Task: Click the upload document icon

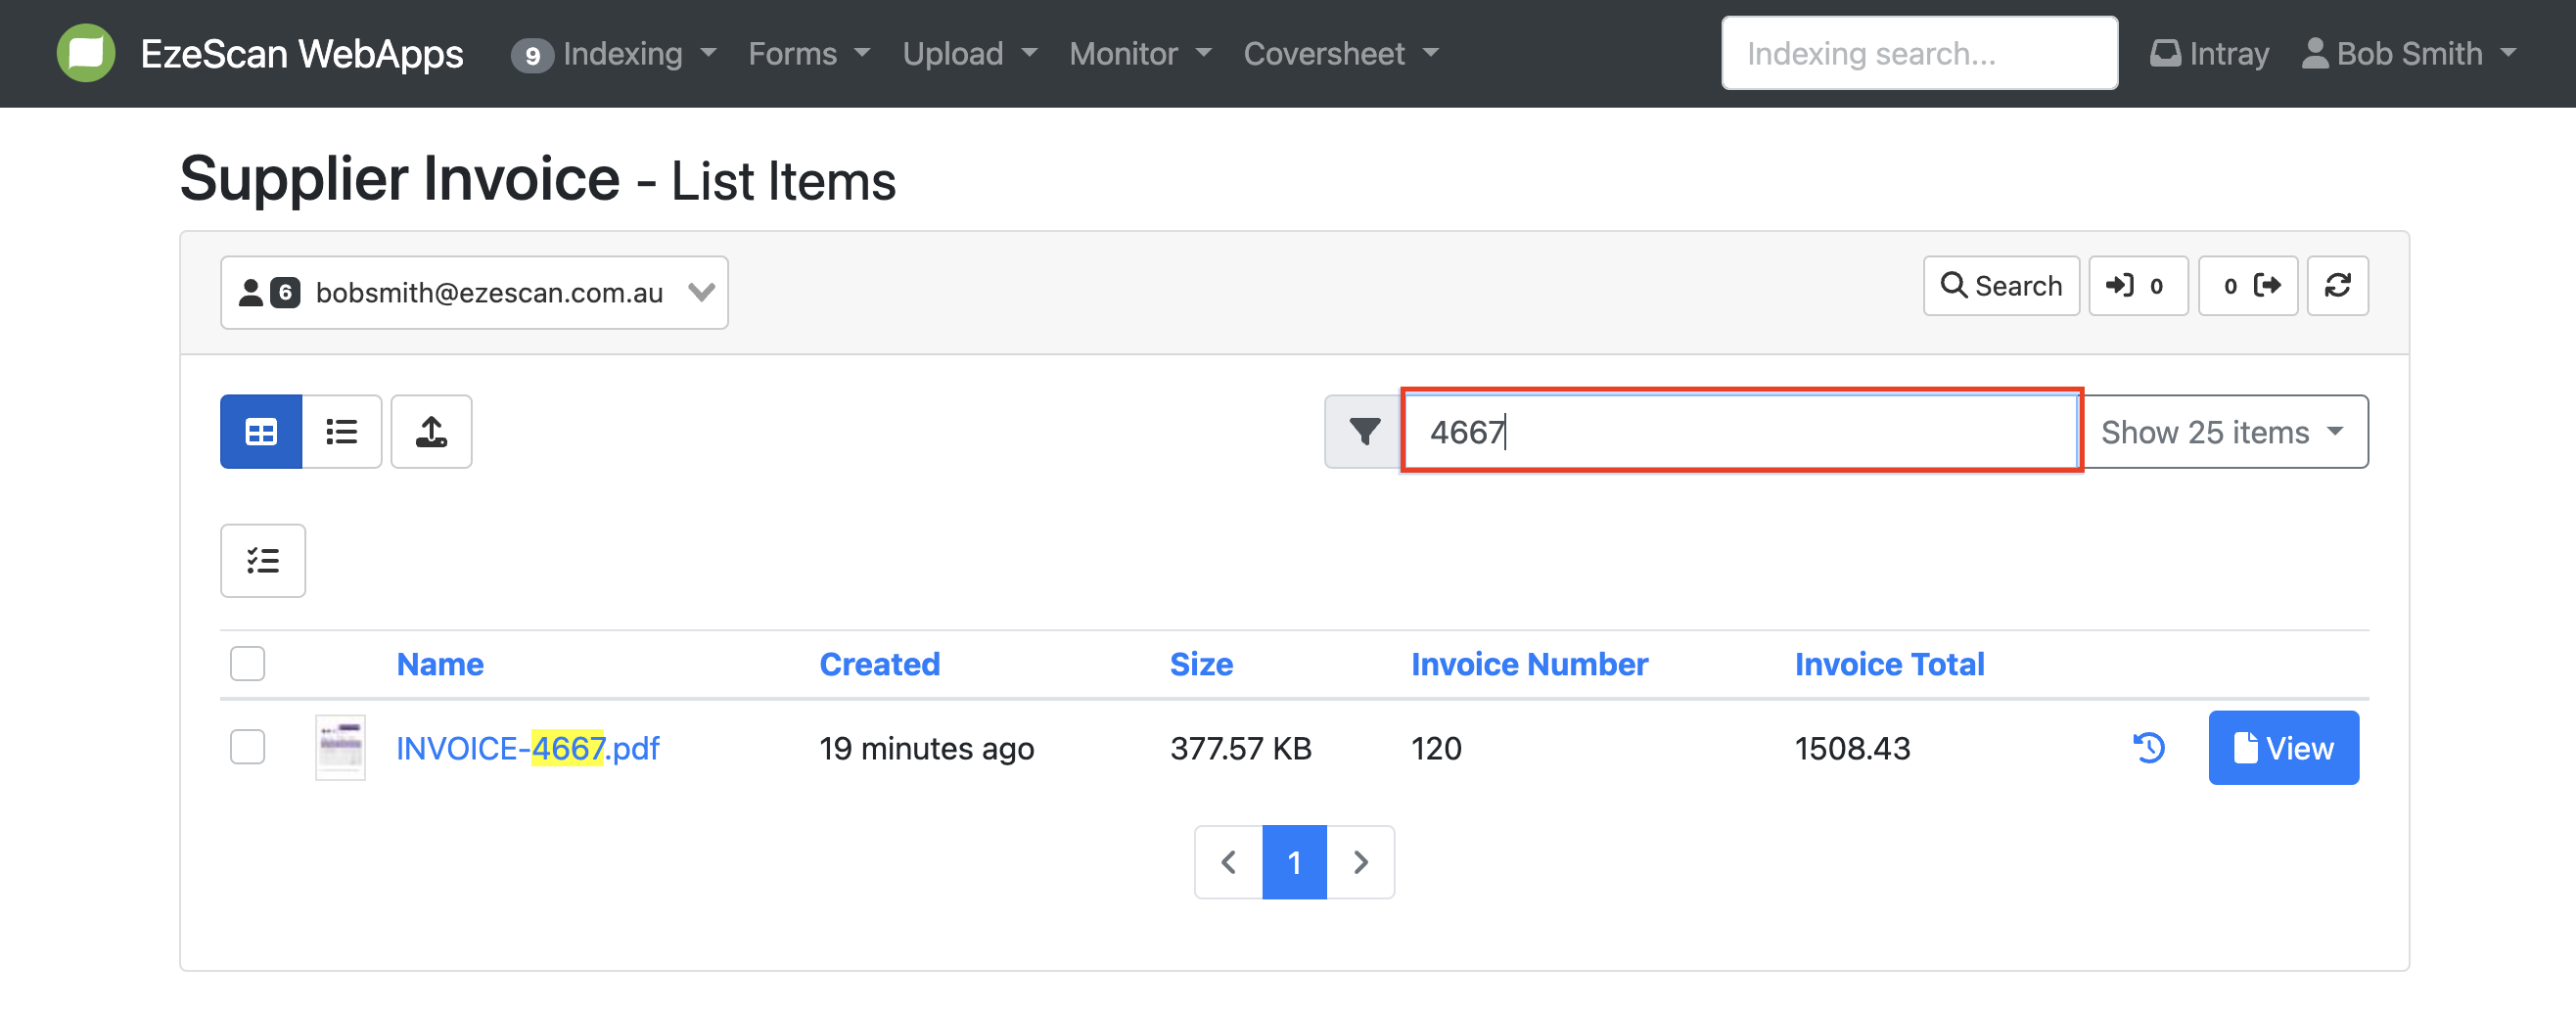Action: 431,432
